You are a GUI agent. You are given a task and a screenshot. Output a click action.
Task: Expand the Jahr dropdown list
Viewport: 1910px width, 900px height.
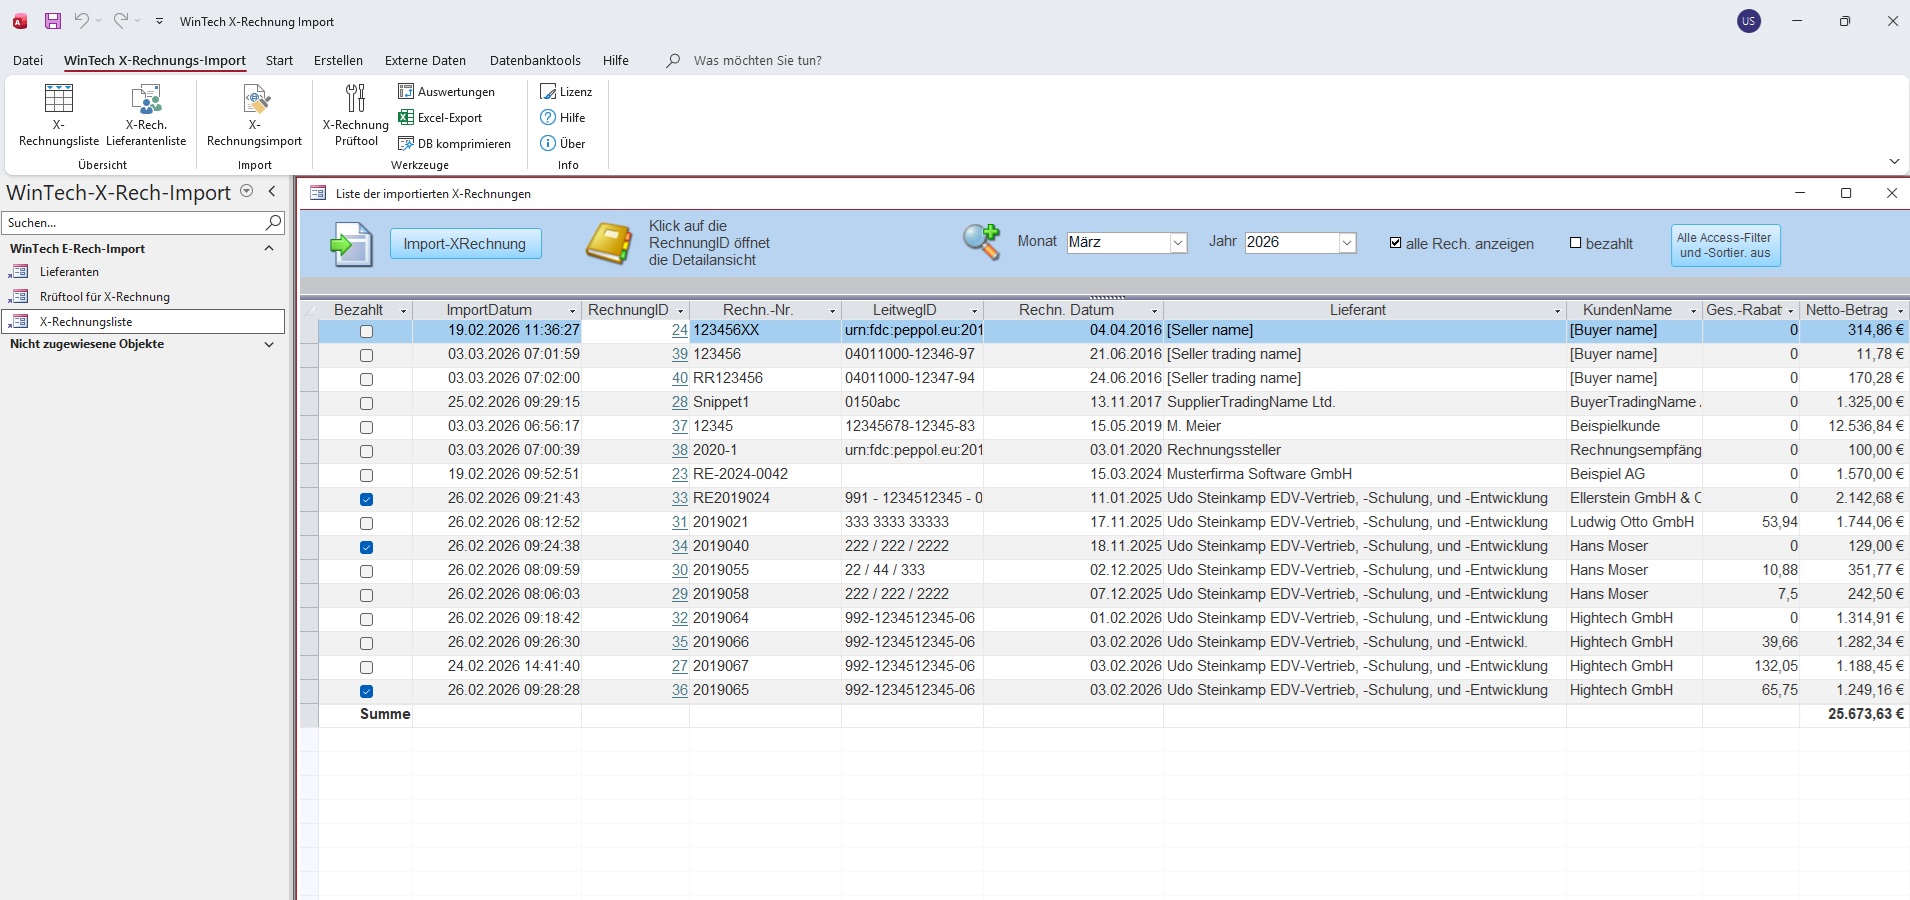[1346, 243]
